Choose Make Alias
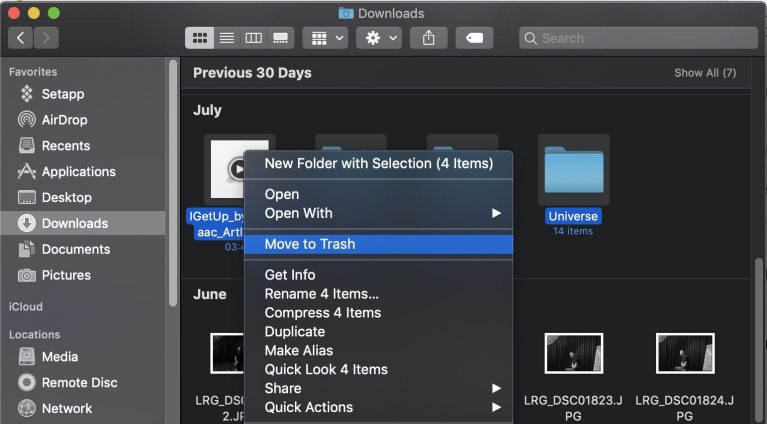The width and height of the screenshot is (767, 424). pos(379,351)
